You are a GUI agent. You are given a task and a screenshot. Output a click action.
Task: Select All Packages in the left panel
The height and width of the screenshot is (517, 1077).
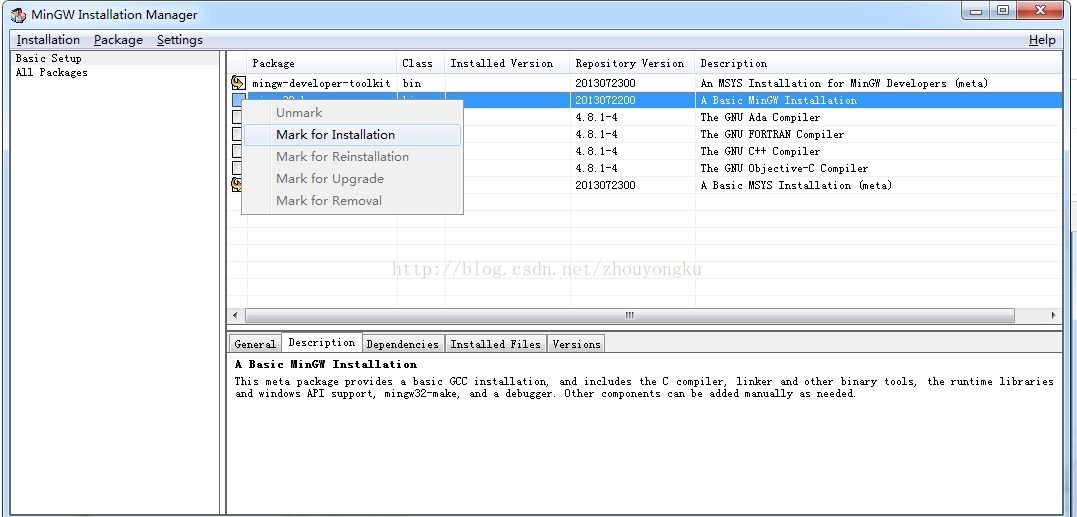(52, 72)
